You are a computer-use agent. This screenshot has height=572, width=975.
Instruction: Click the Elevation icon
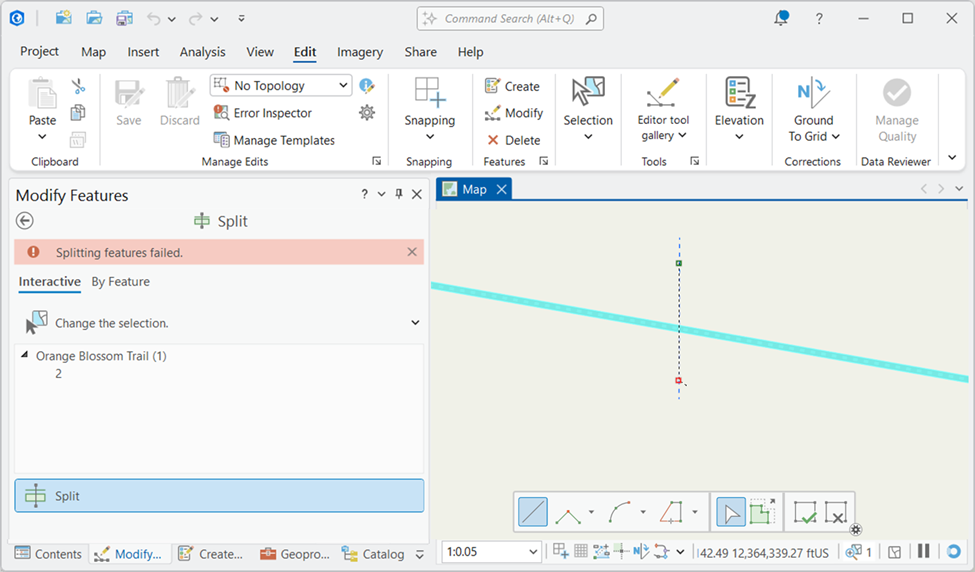[739, 93]
